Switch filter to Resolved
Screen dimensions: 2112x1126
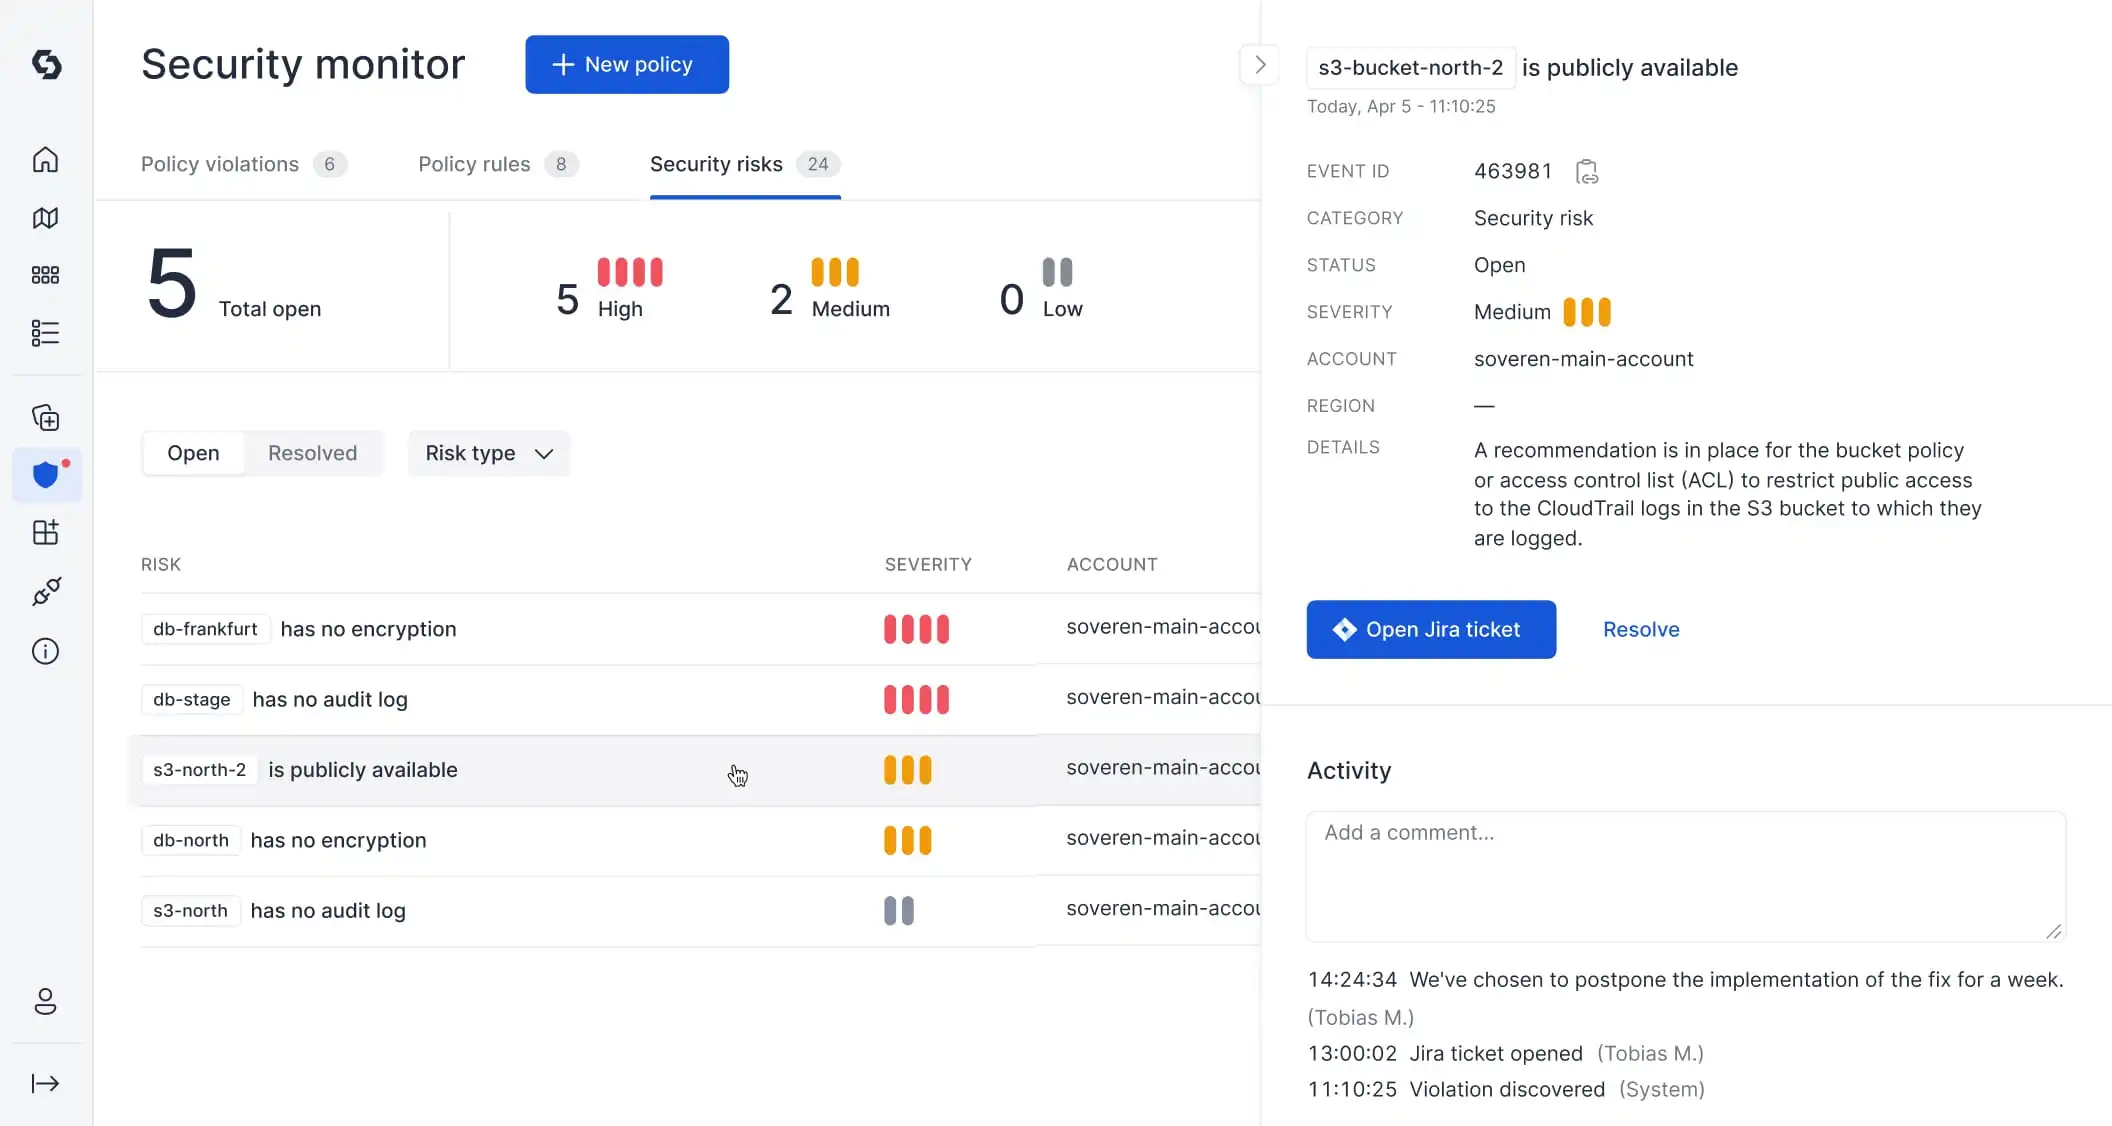click(x=312, y=453)
